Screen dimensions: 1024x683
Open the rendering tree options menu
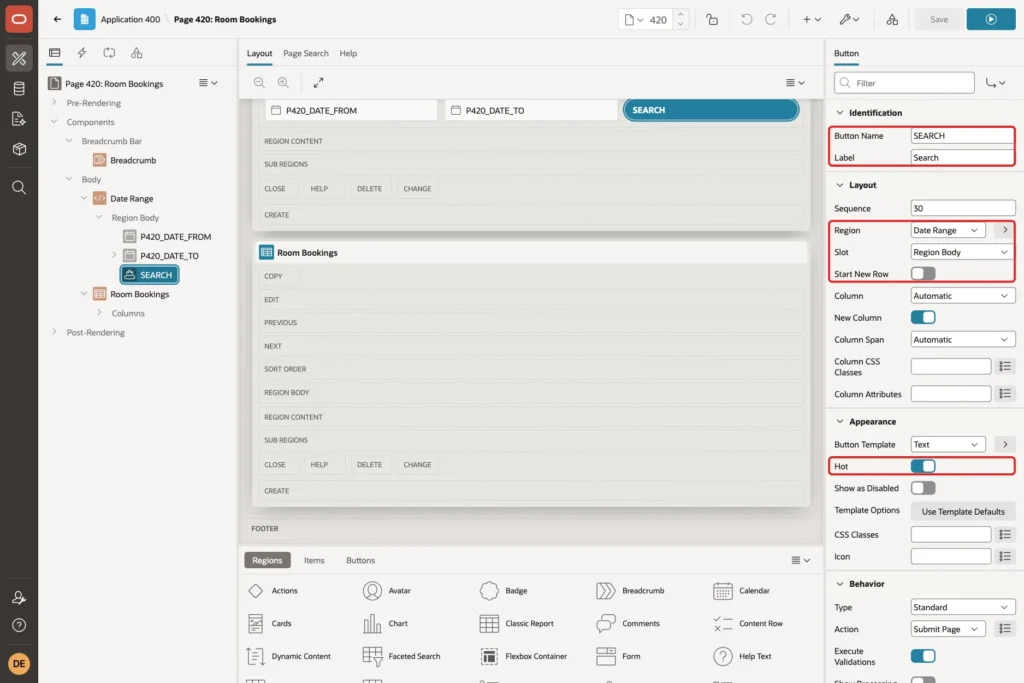click(x=208, y=83)
